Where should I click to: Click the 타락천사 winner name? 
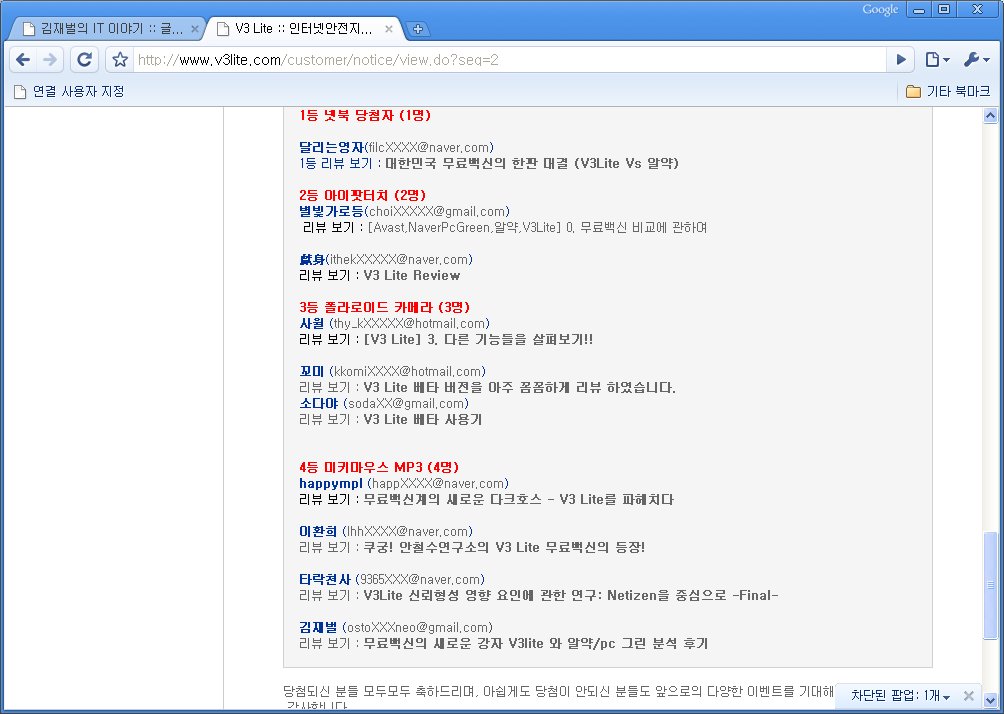point(325,580)
